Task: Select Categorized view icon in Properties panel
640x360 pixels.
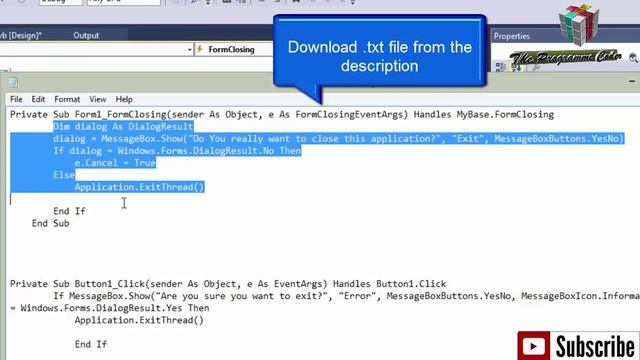Action: point(500,67)
